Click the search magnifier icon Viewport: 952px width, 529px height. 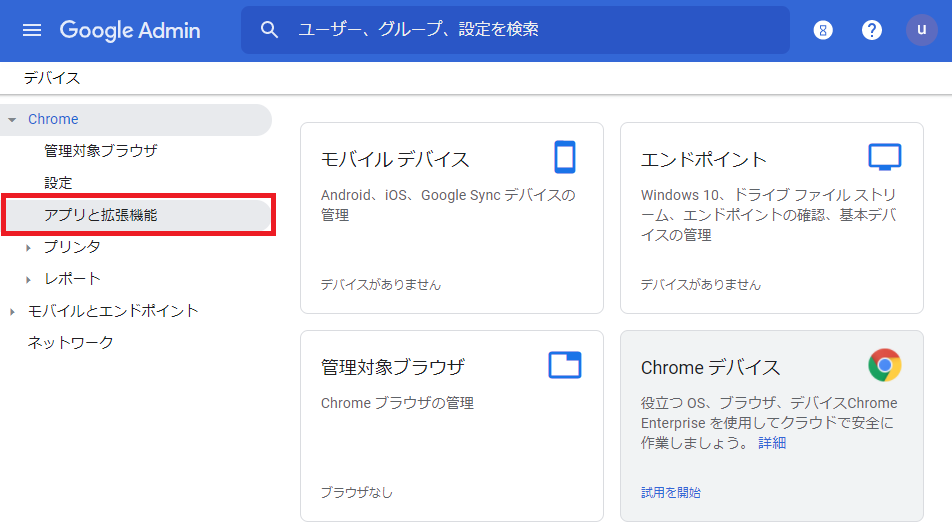pos(269,29)
